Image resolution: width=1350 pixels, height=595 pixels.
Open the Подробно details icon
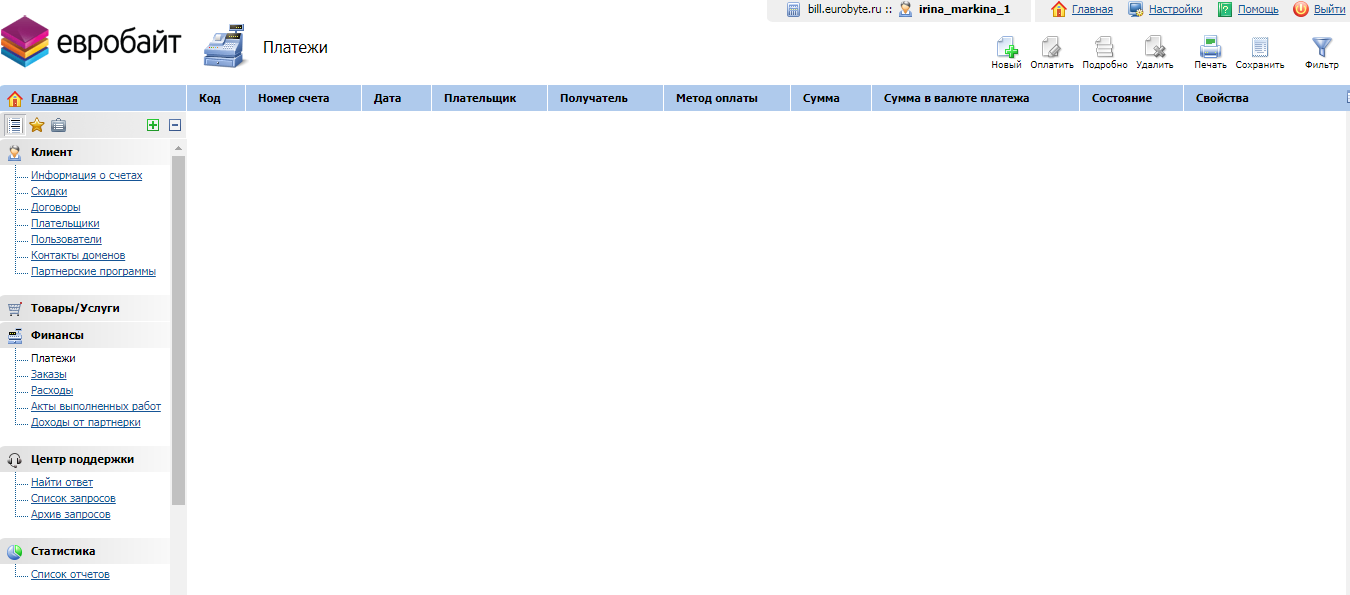(1104, 47)
